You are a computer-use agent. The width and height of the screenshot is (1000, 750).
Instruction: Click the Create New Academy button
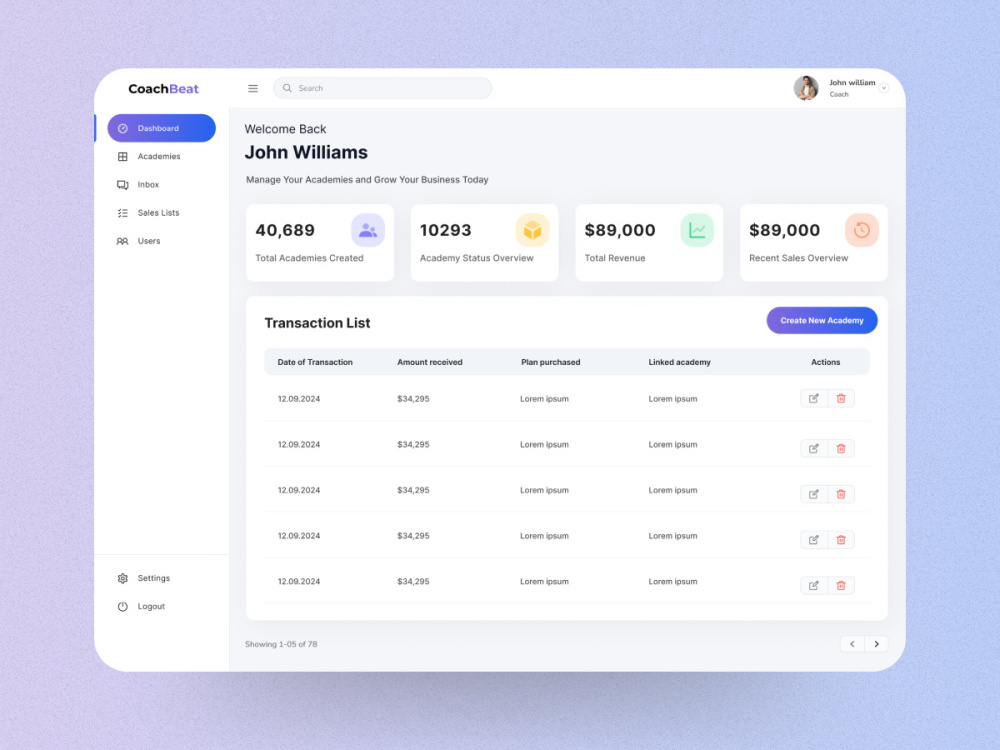822,320
